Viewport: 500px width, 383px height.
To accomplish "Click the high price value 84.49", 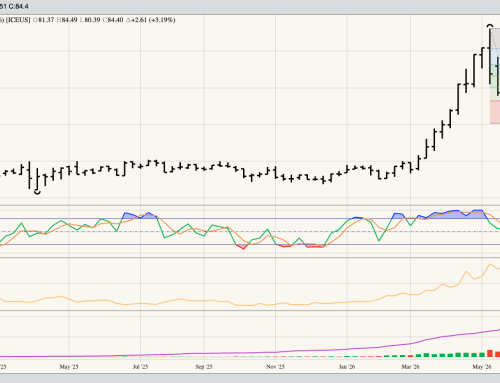I will click(69, 20).
